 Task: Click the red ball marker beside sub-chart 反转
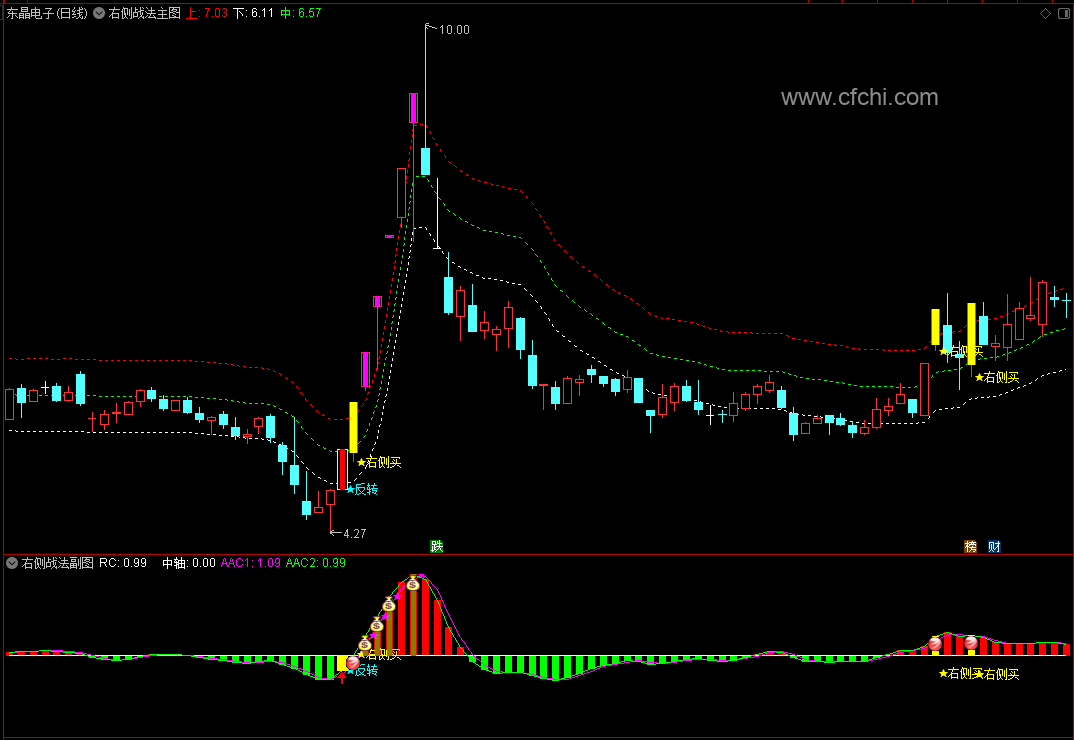(x=353, y=663)
